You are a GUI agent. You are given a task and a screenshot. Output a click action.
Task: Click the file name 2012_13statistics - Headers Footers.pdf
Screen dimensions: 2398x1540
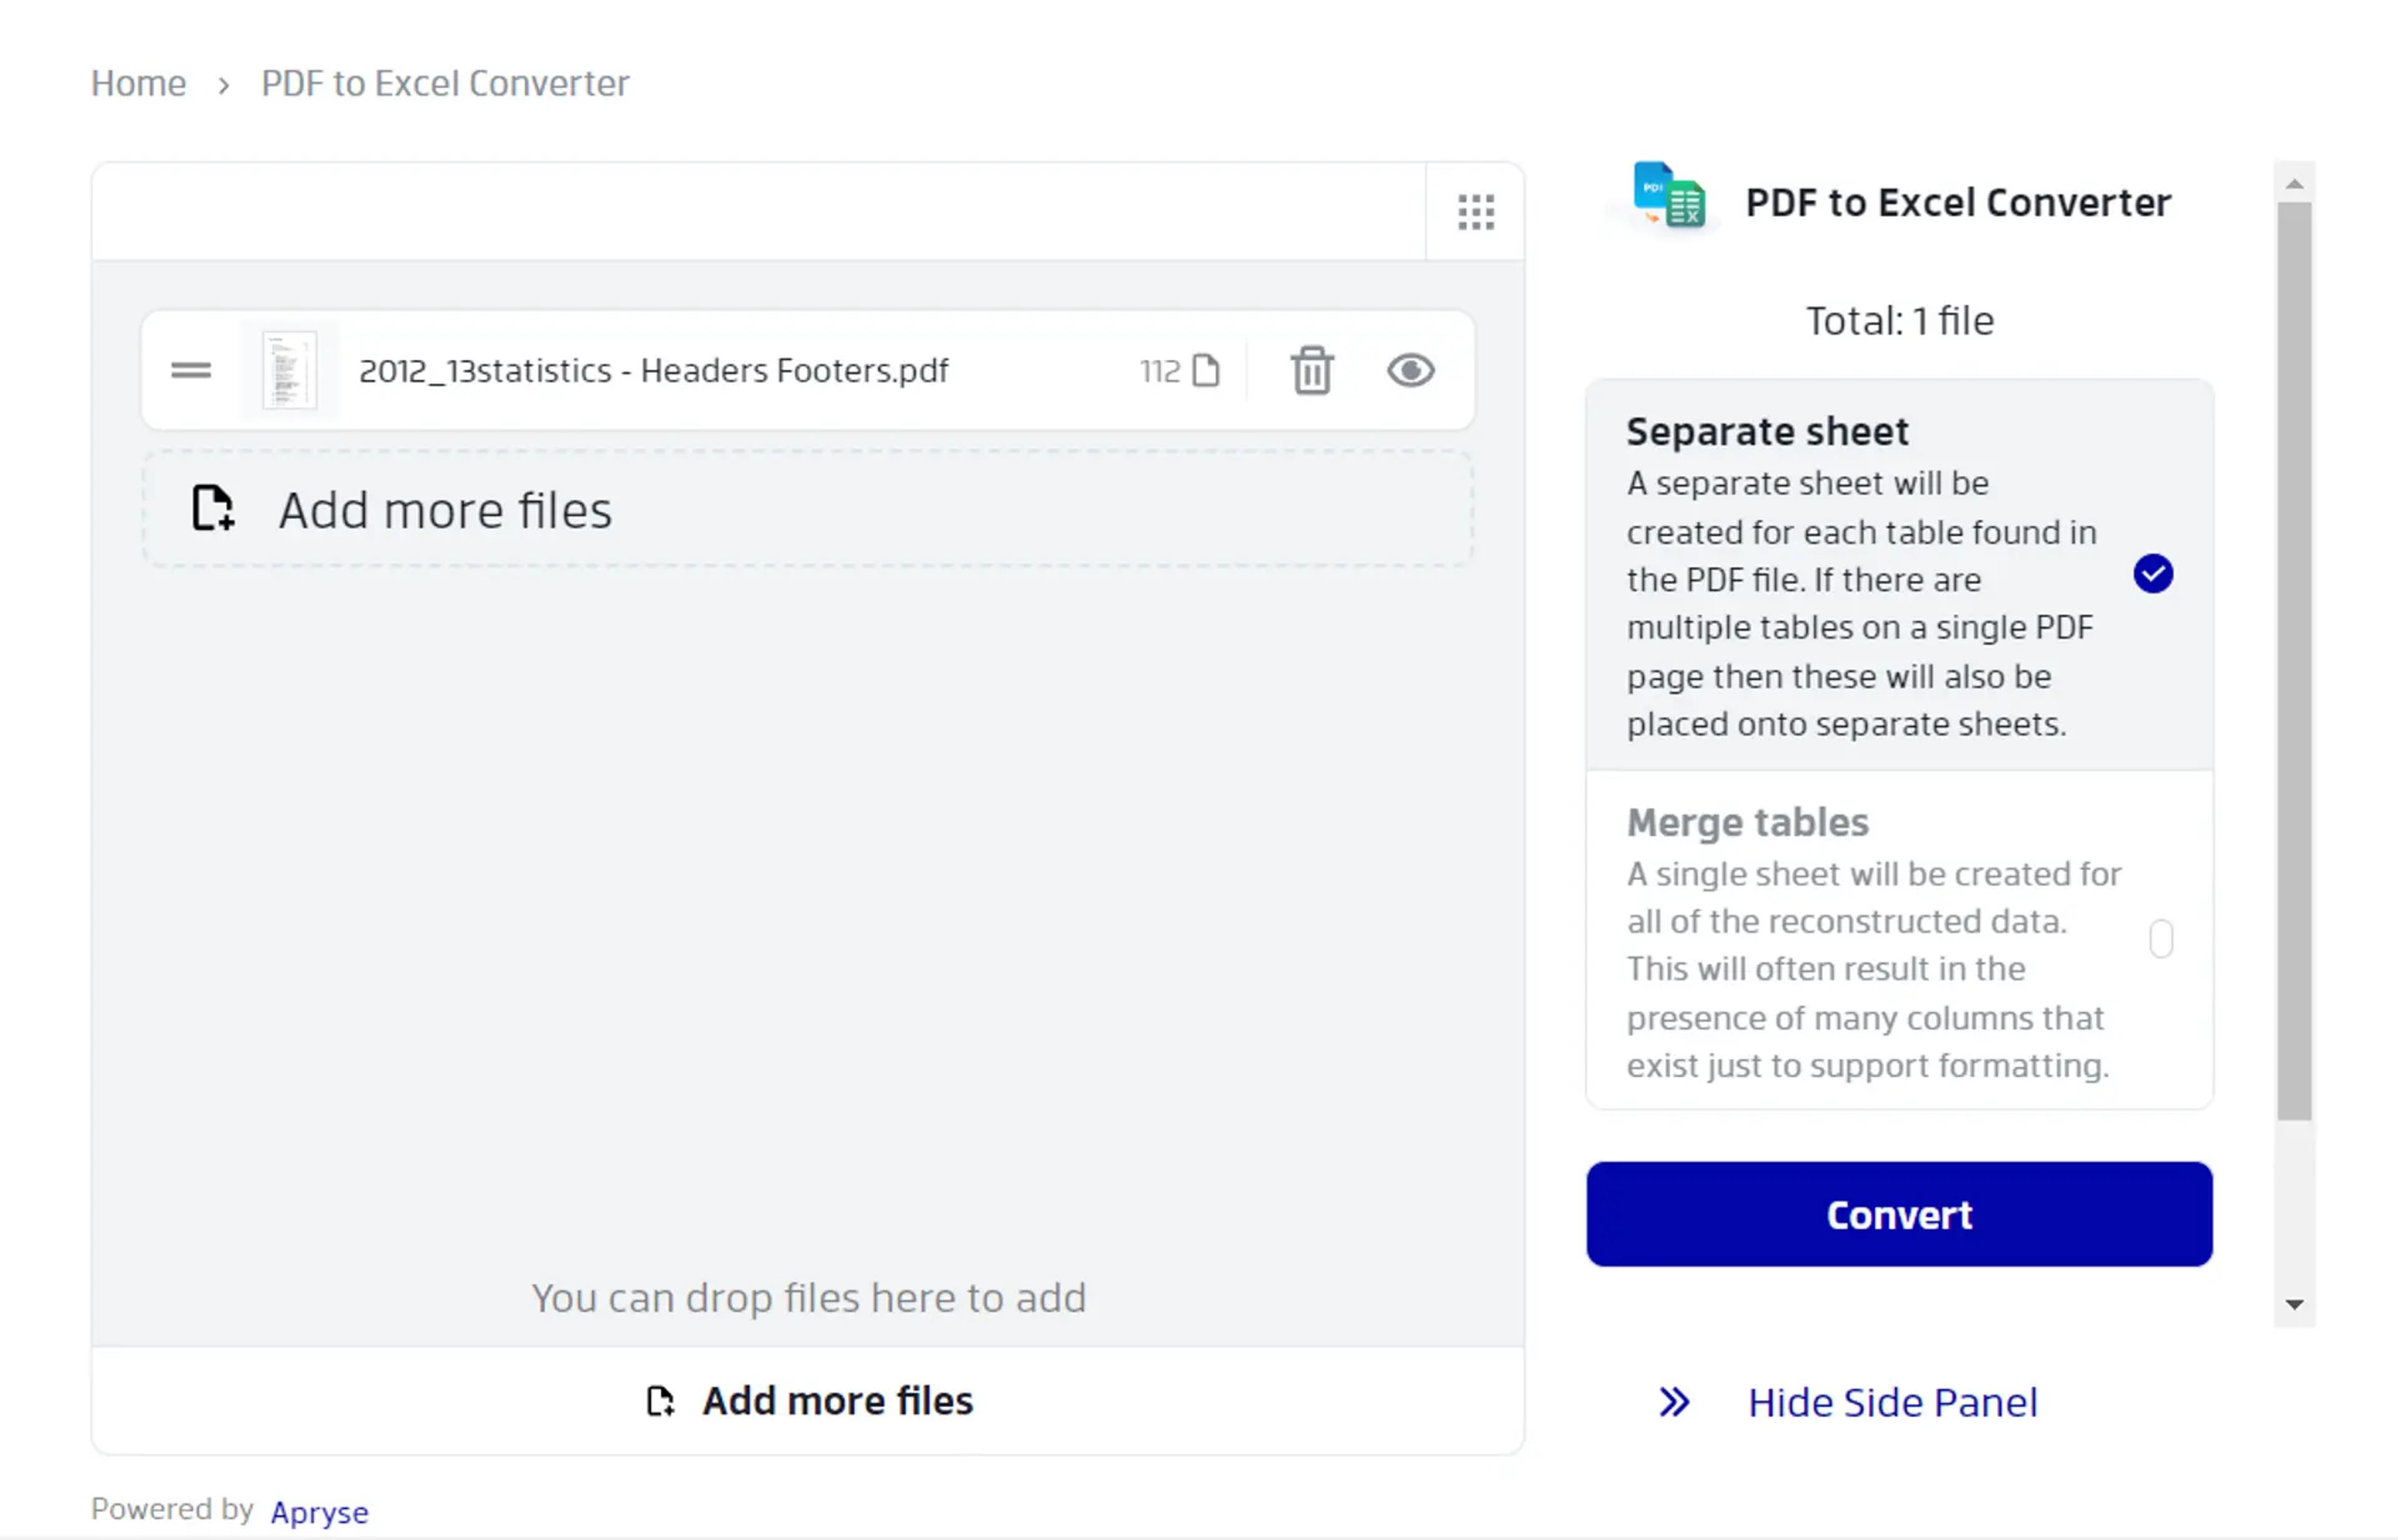[x=653, y=371]
